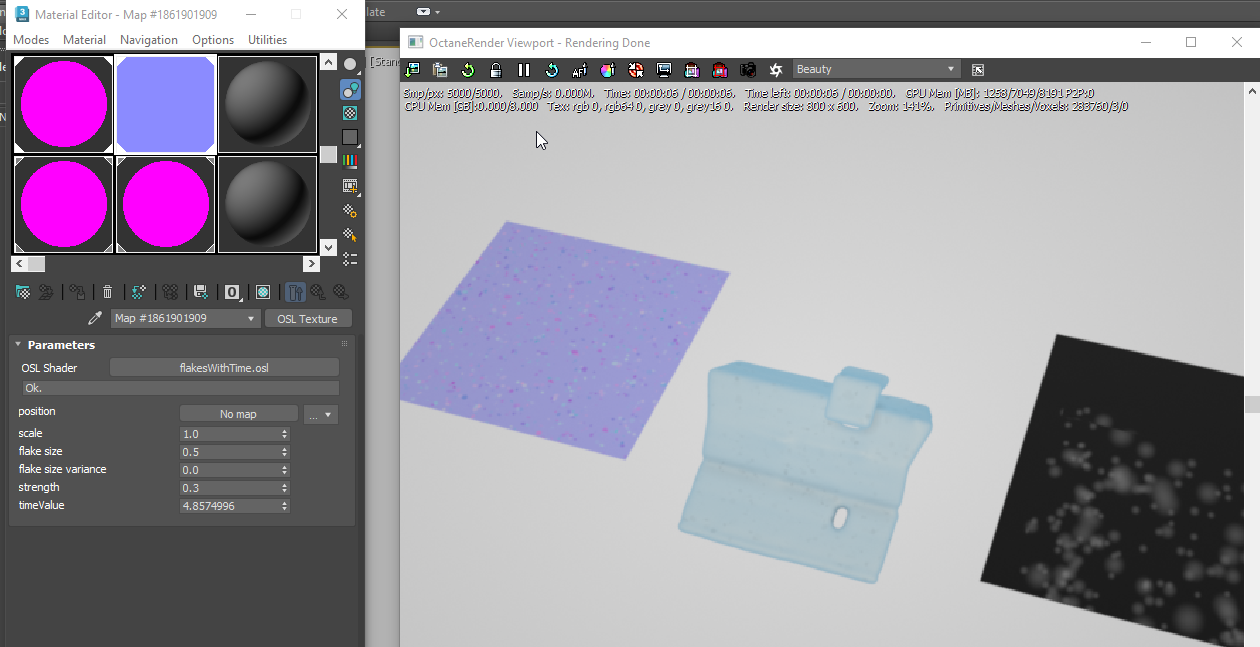Click the strength value spinner

[285, 488]
